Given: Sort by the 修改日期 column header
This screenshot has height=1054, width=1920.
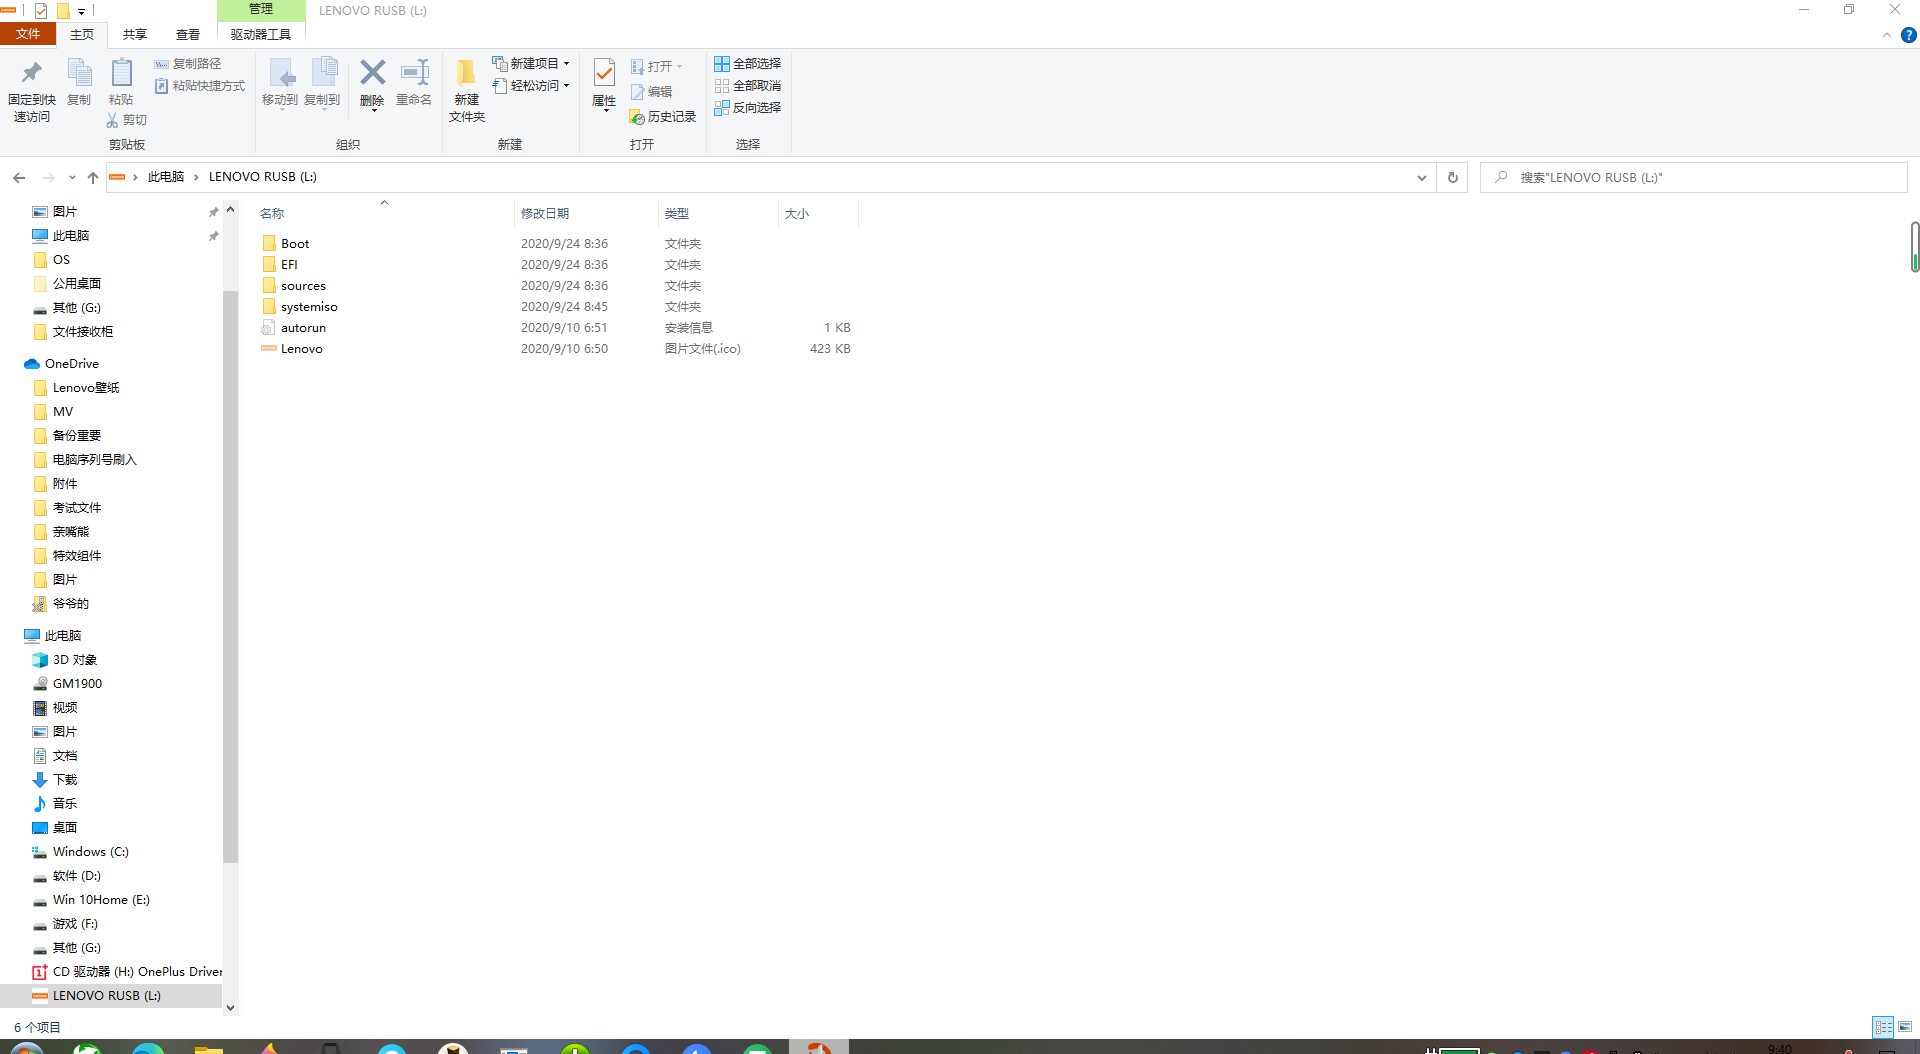Looking at the screenshot, I should pos(586,213).
